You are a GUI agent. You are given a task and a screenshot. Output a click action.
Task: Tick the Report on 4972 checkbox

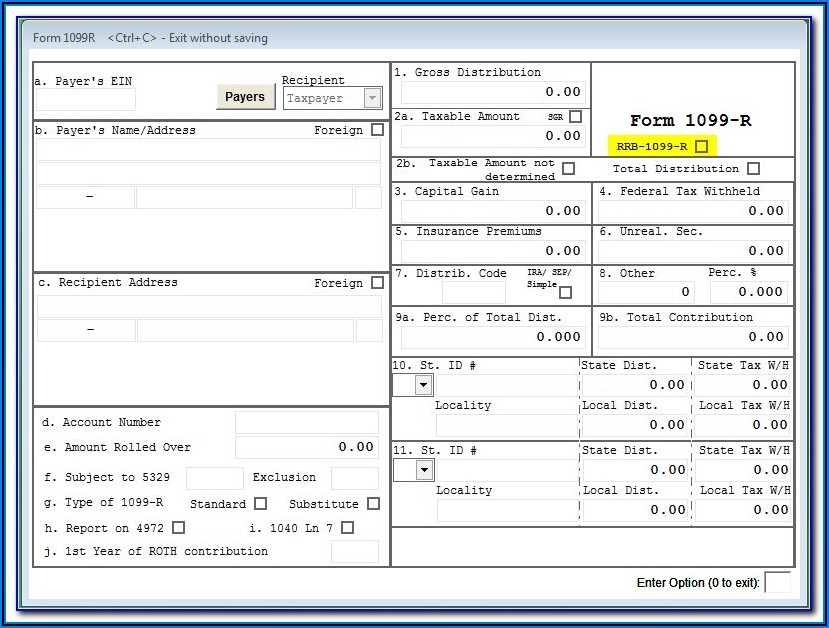(x=179, y=528)
